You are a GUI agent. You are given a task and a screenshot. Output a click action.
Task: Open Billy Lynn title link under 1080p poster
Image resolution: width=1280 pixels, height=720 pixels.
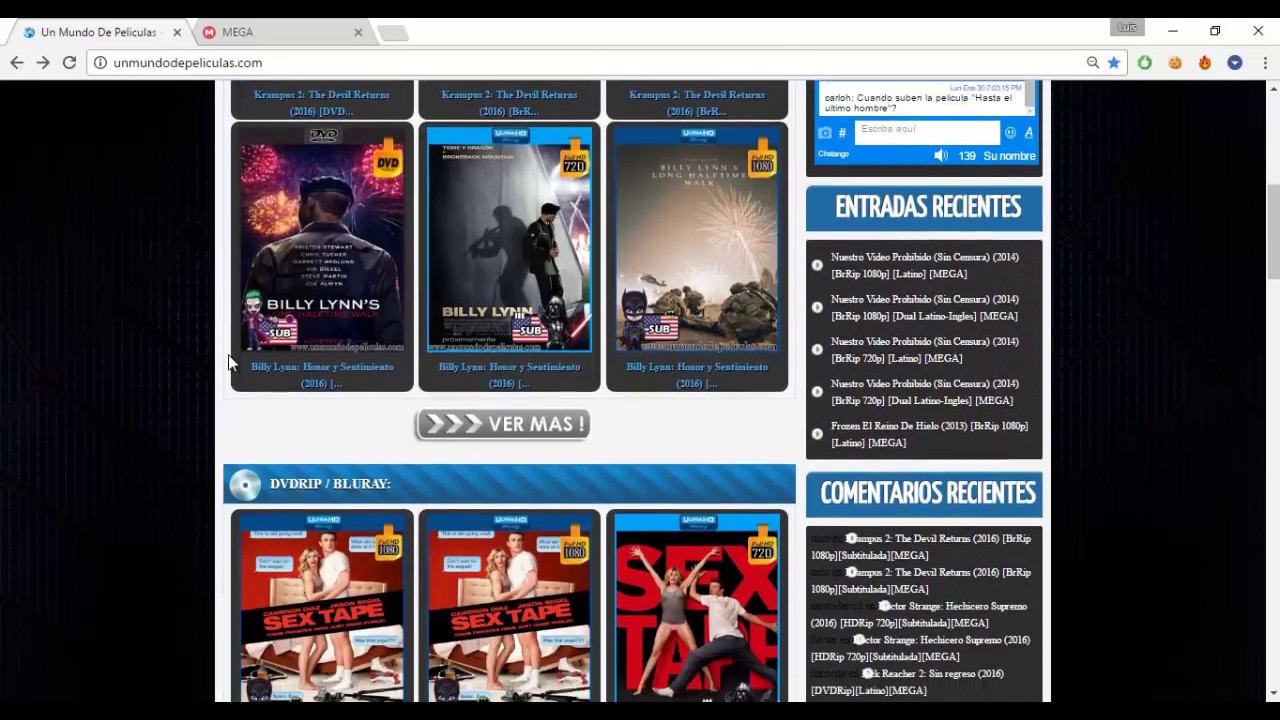(x=697, y=375)
